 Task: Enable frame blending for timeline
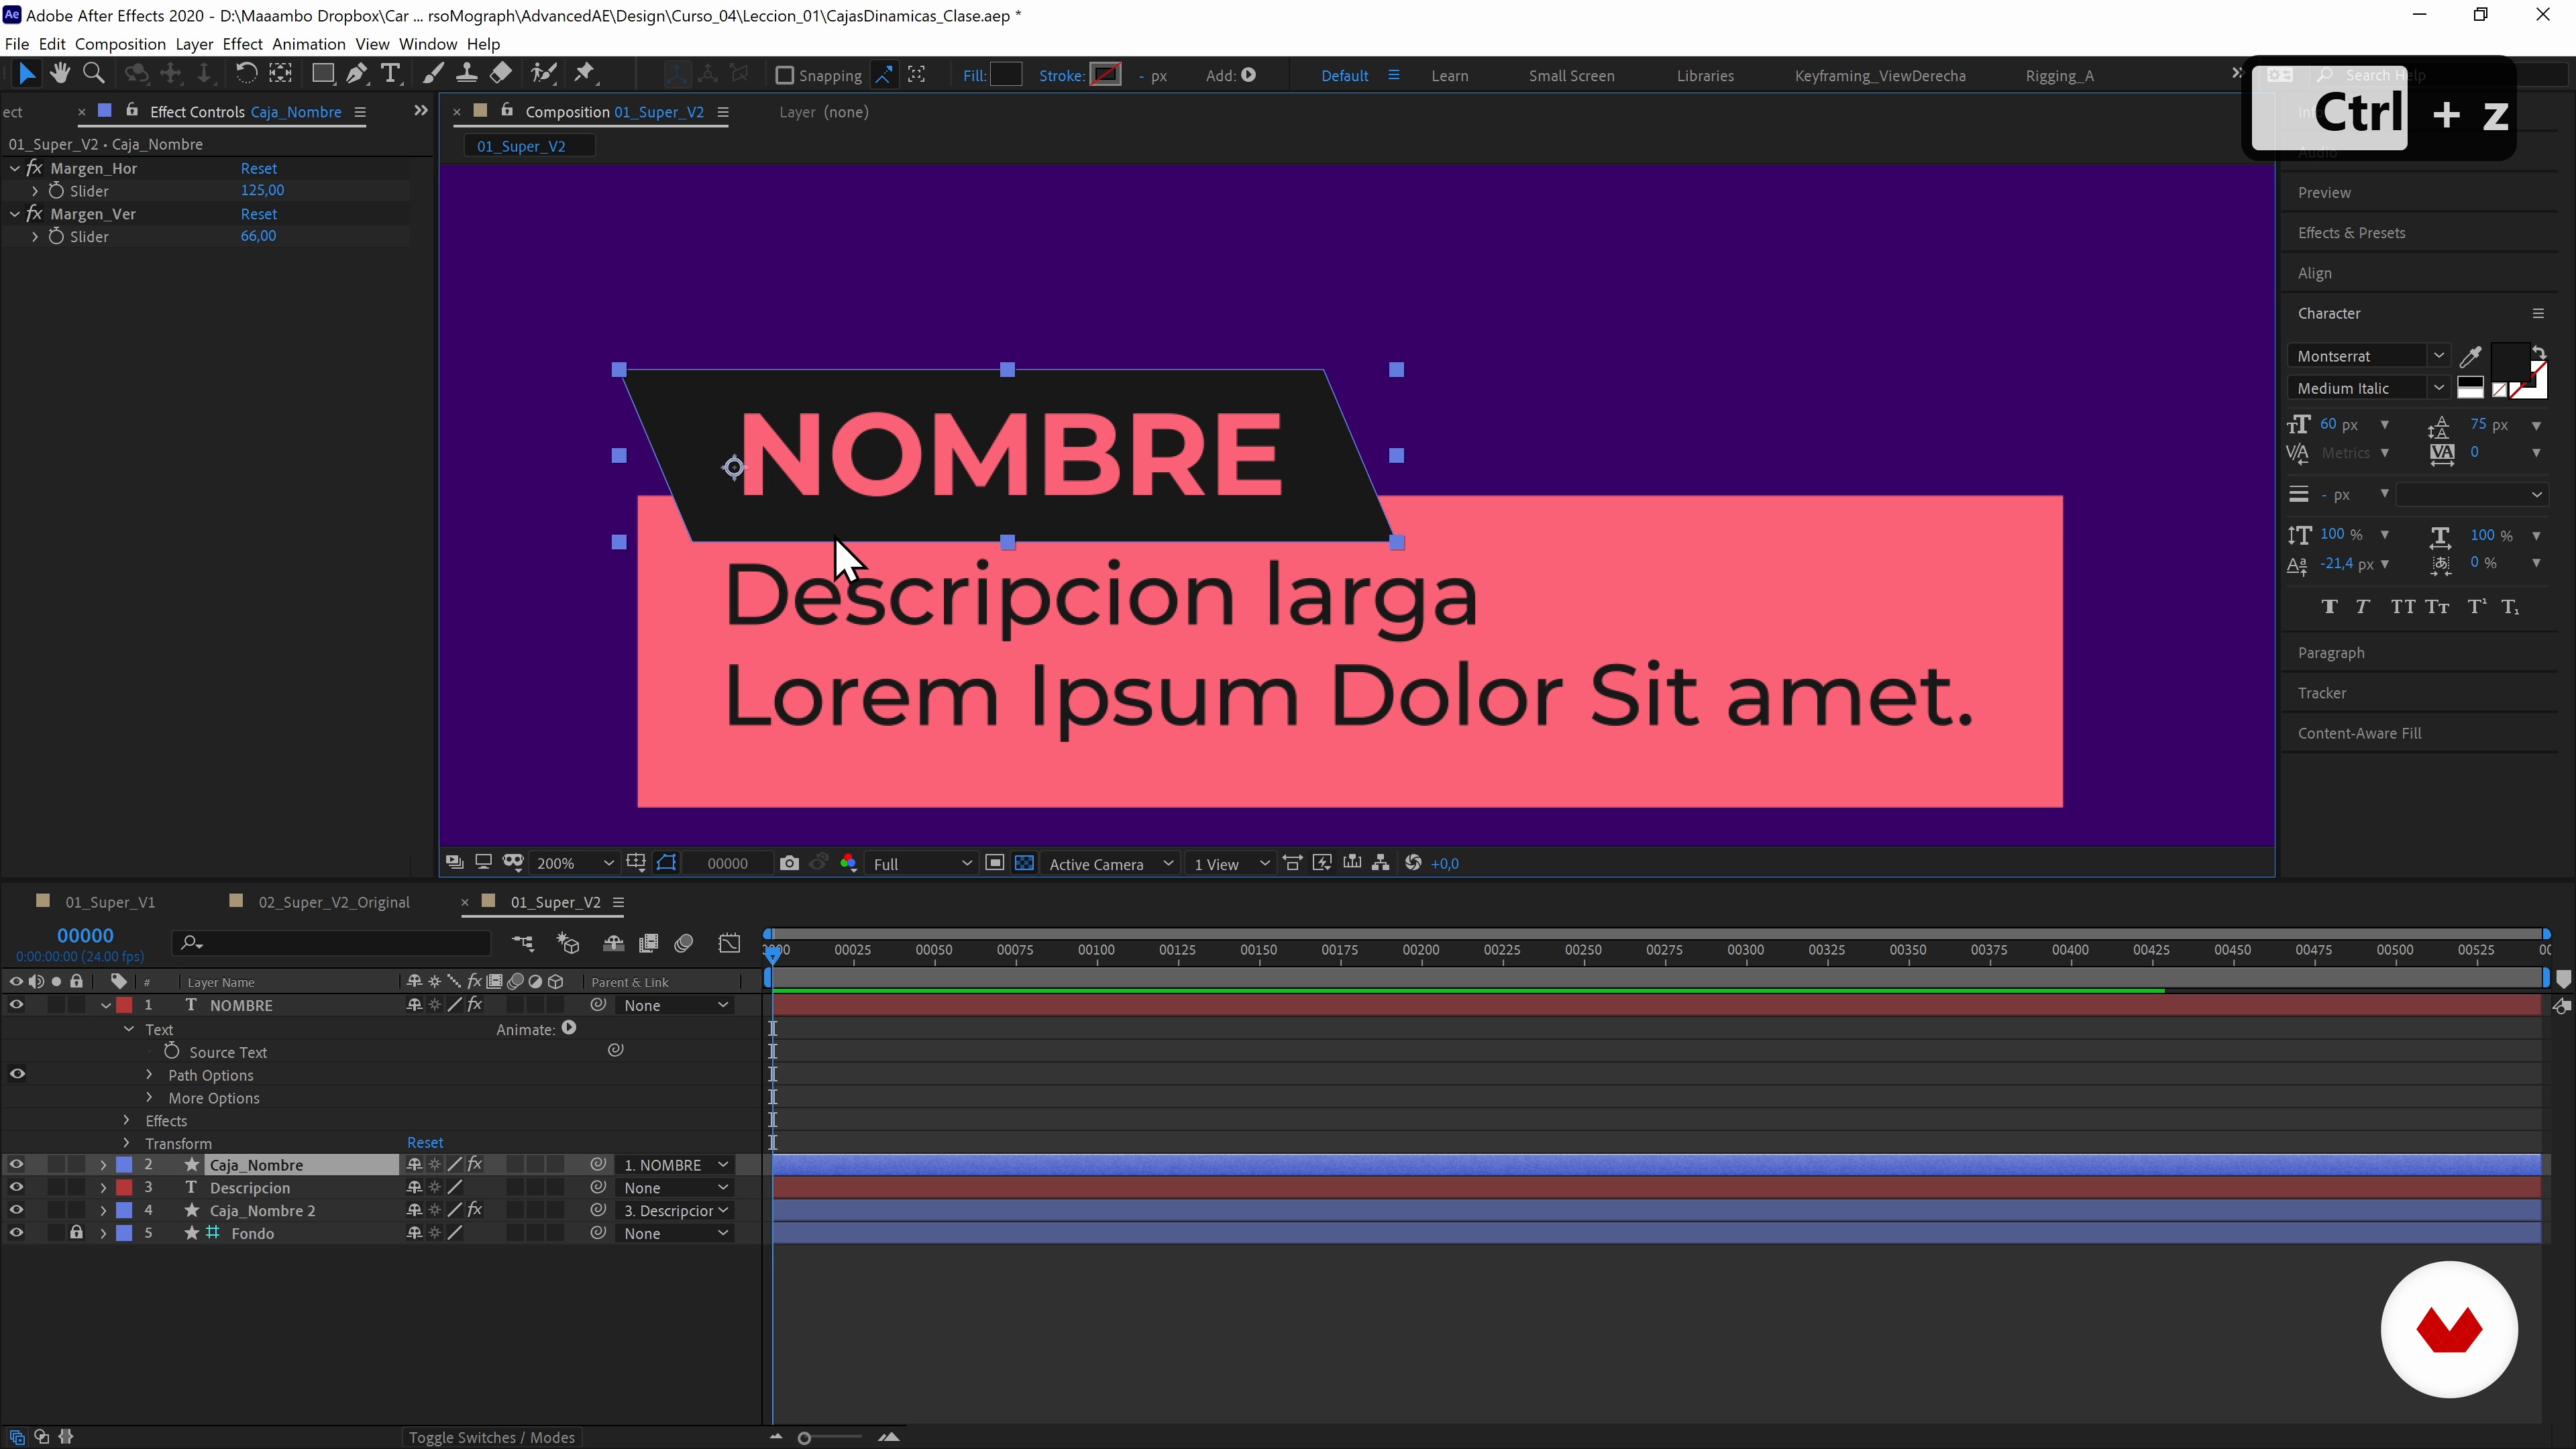tap(649, 943)
